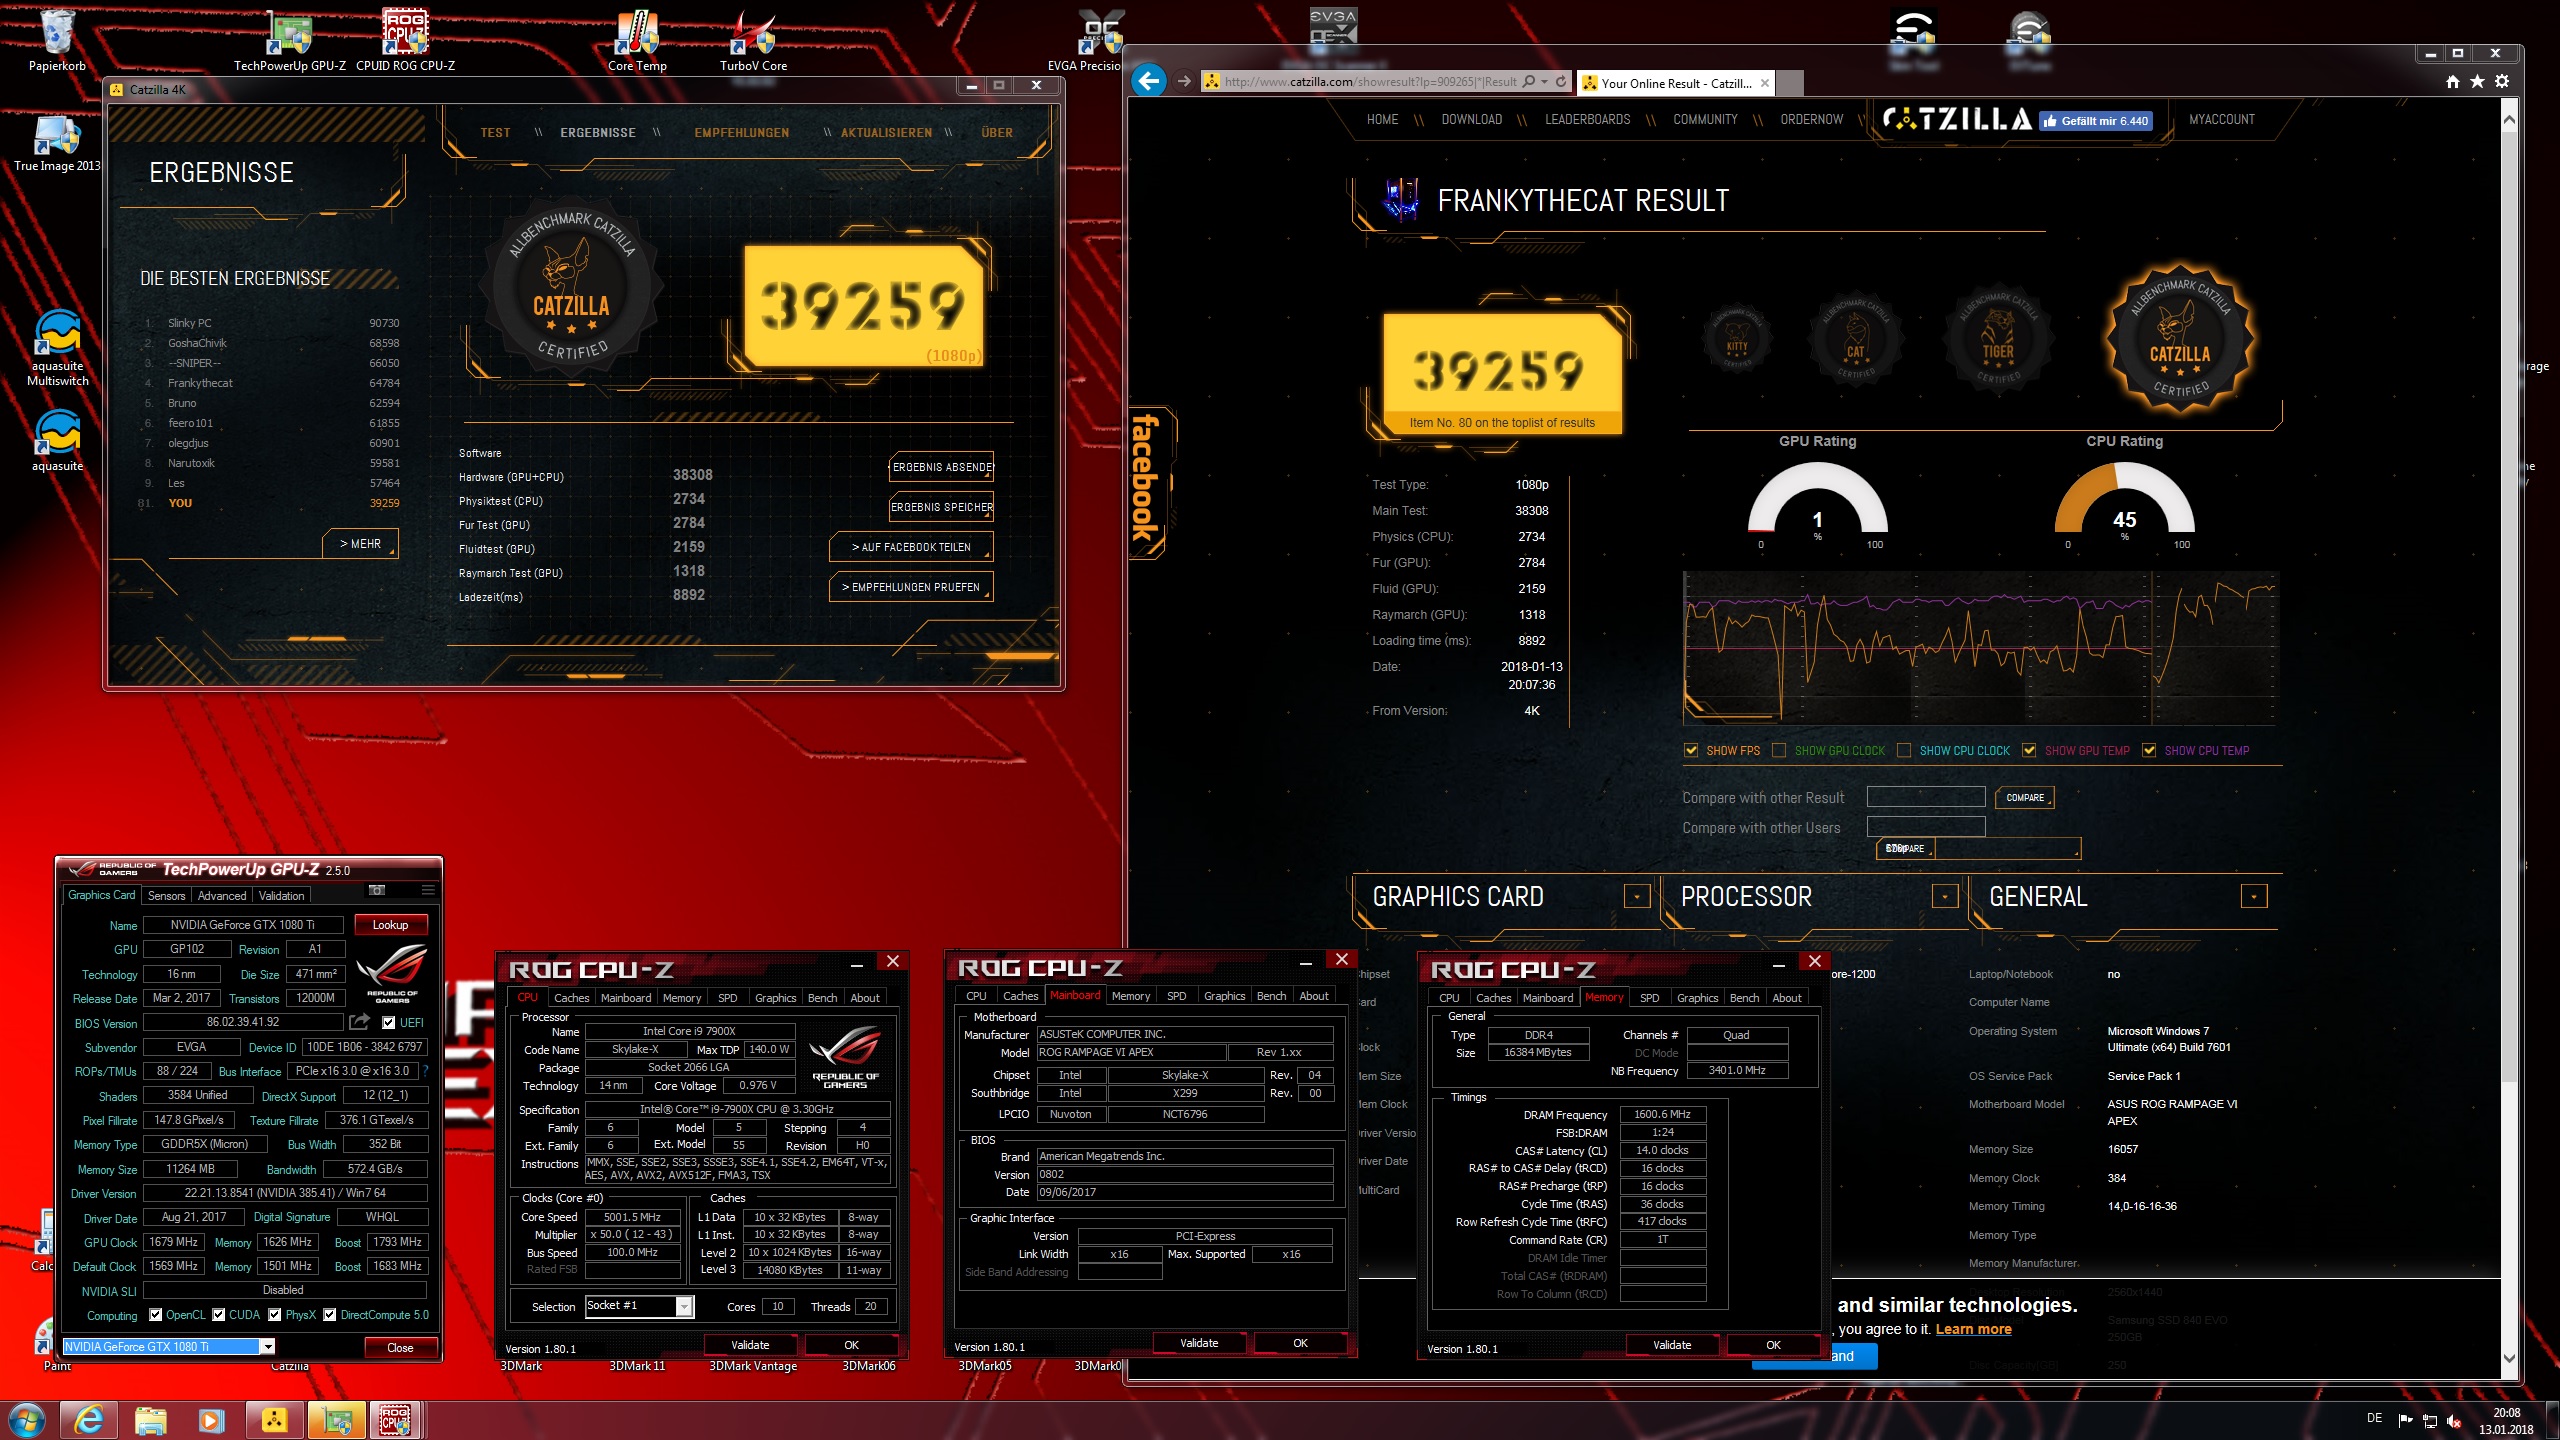This screenshot has height=1440, width=2560.
Task: Switch to Catzilla app in taskbar
Action: click(x=274, y=1420)
